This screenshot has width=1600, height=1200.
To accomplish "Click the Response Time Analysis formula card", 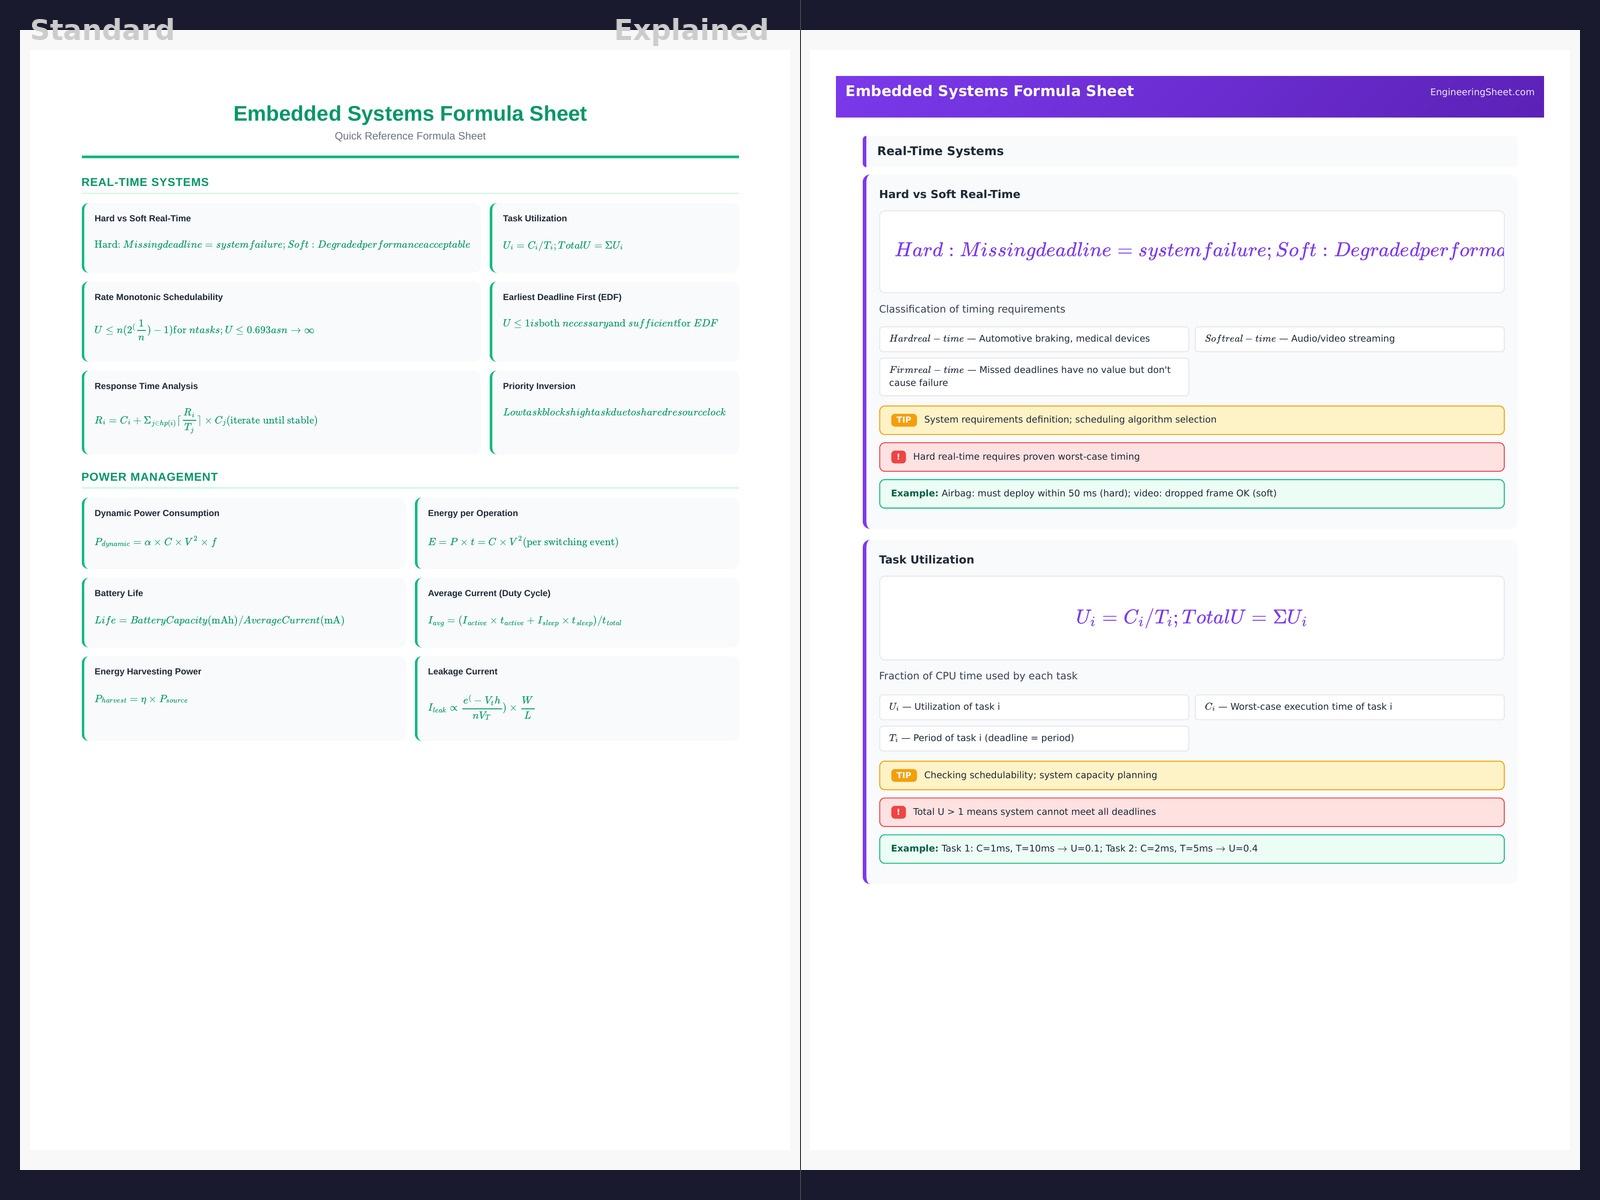I will click(x=282, y=412).
